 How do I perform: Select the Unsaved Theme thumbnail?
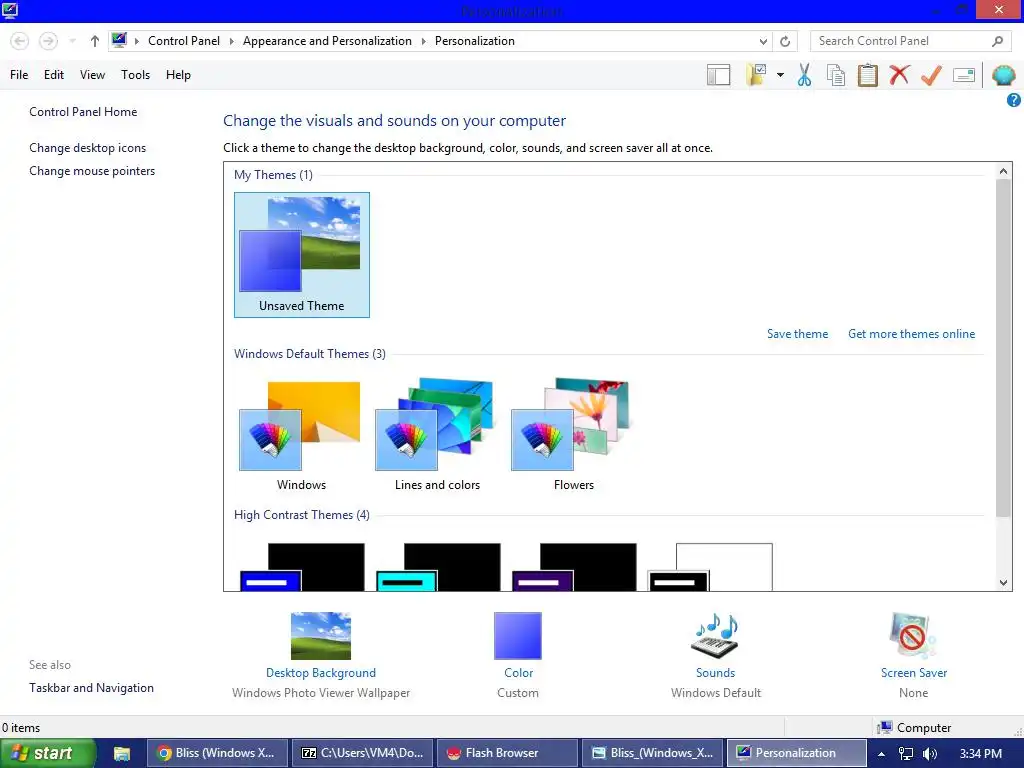tap(302, 255)
